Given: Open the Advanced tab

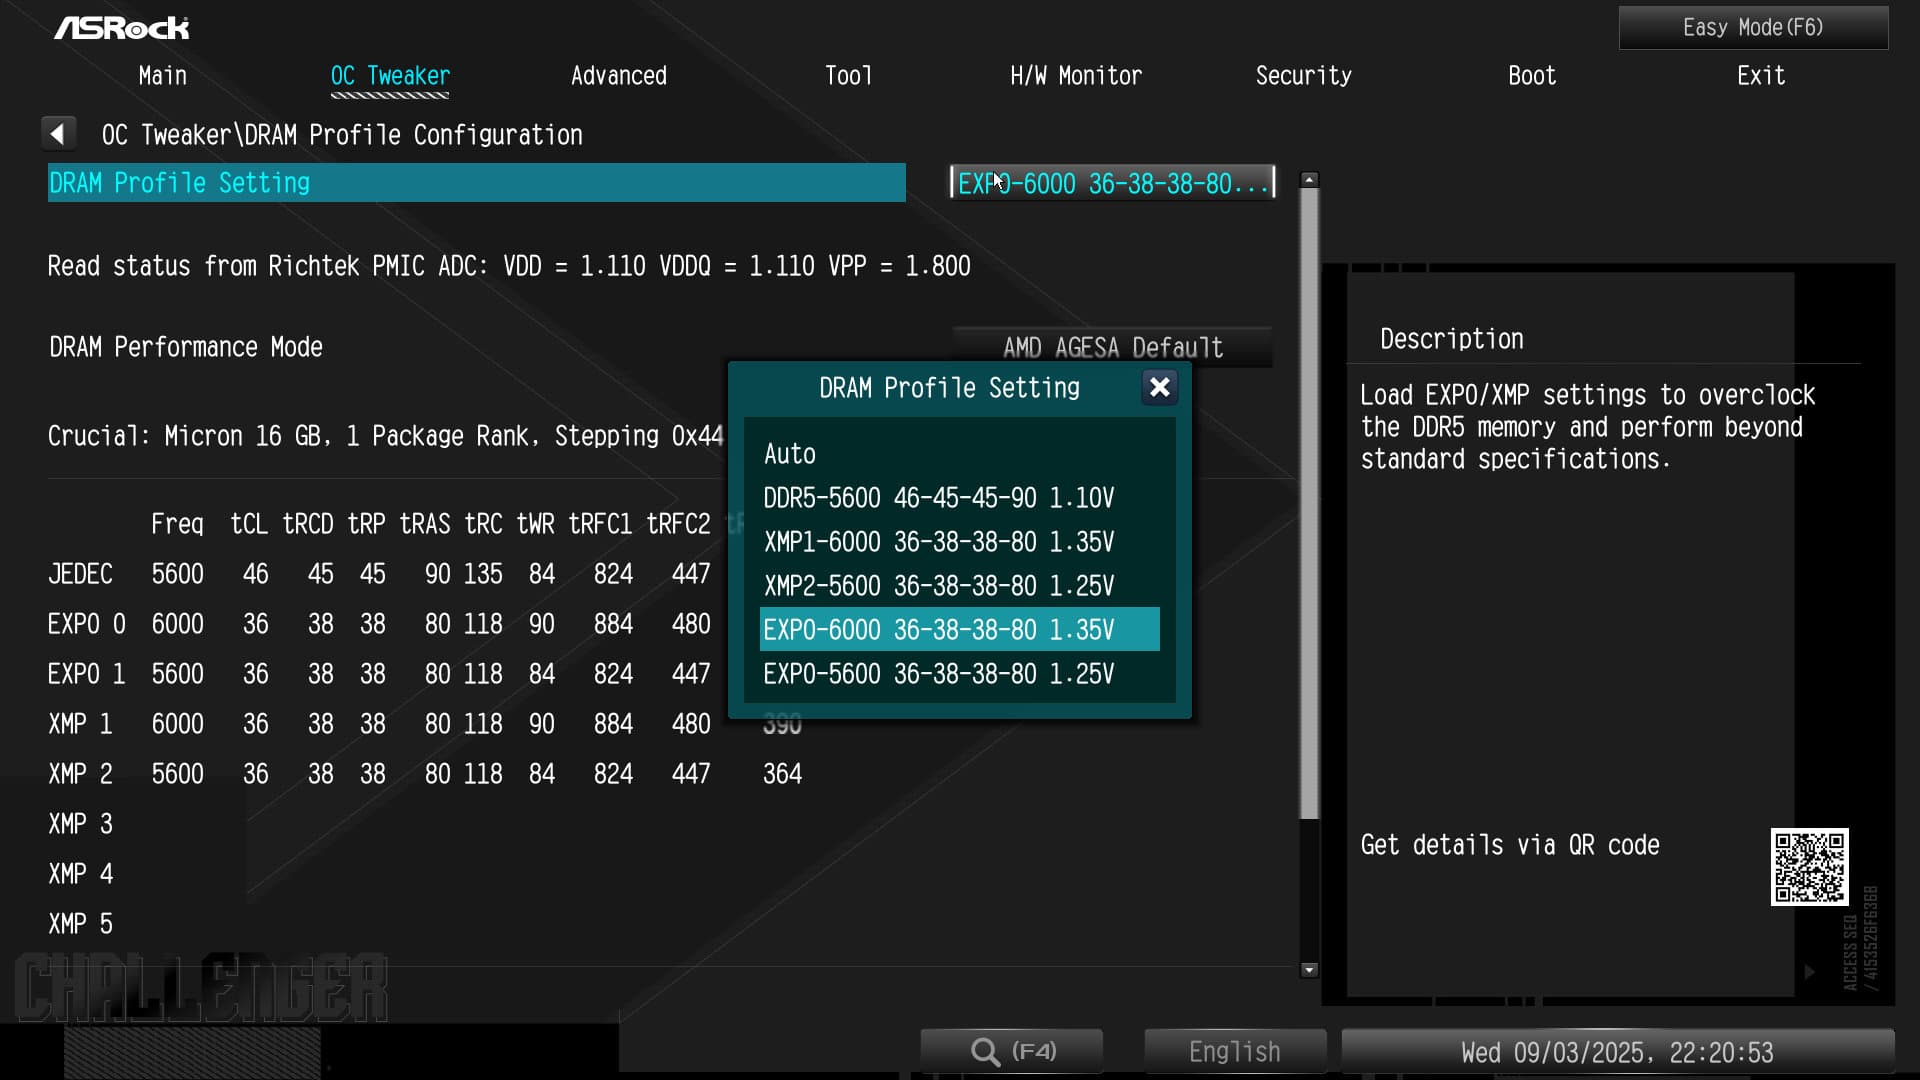Looking at the screenshot, I should 618,76.
